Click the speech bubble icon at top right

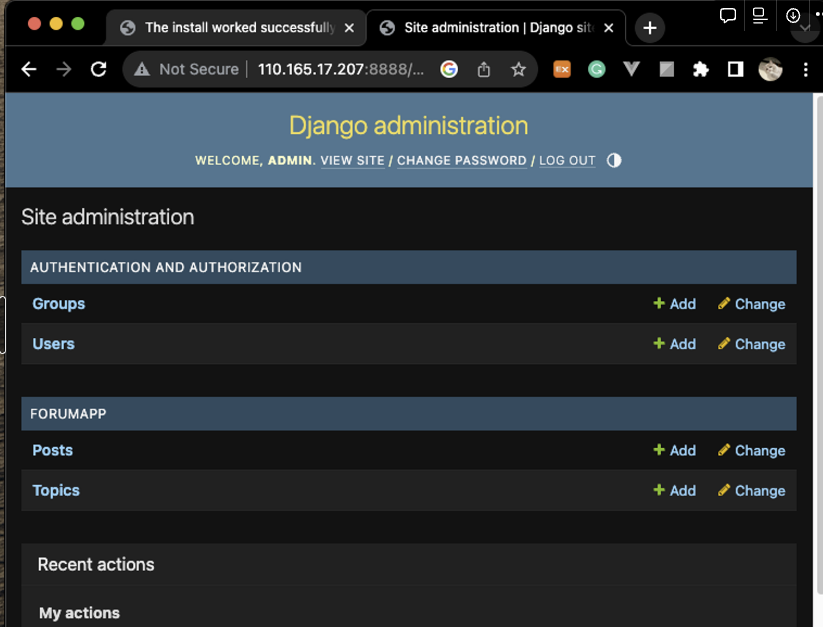(727, 16)
